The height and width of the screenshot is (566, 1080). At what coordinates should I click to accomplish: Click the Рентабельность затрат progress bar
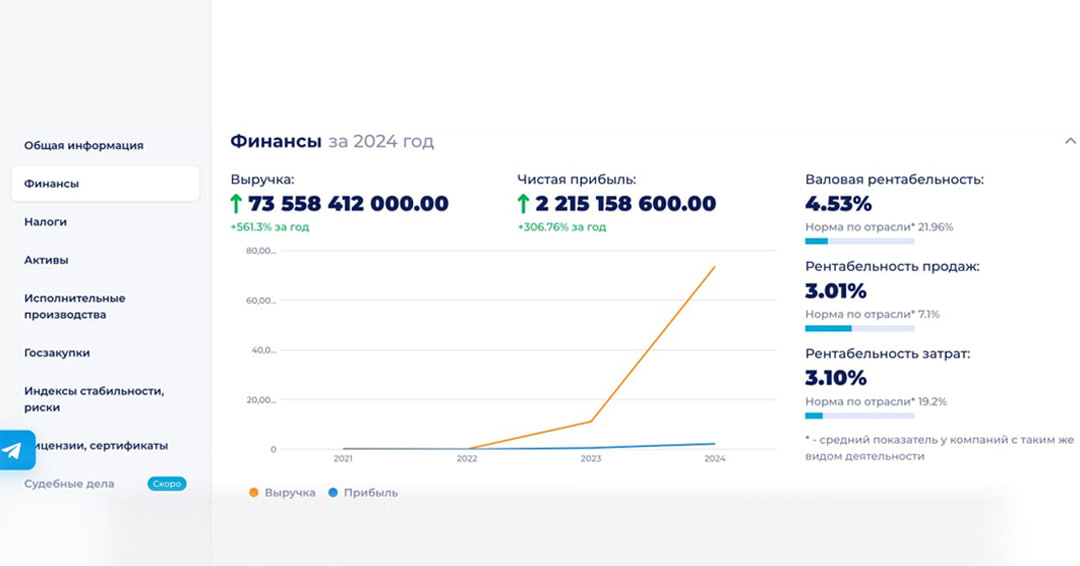click(x=859, y=415)
